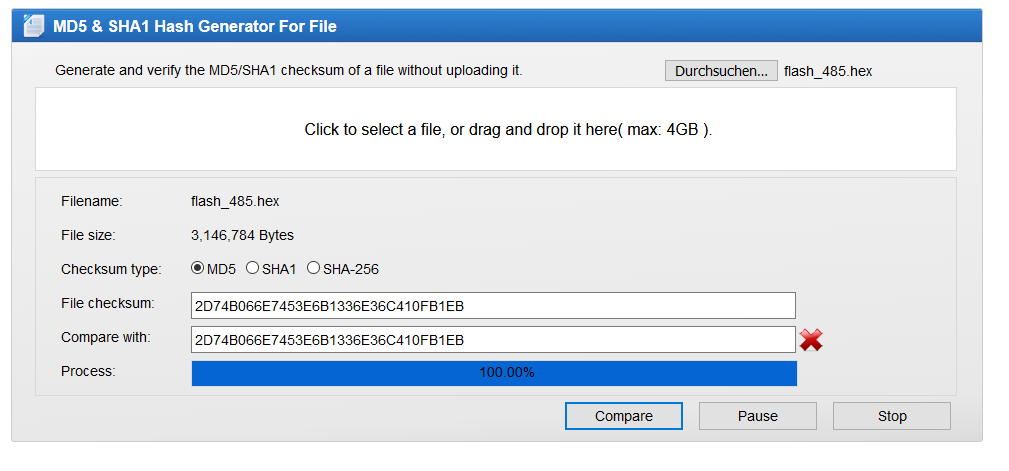Pause the hashing process

click(x=757, y=416)
